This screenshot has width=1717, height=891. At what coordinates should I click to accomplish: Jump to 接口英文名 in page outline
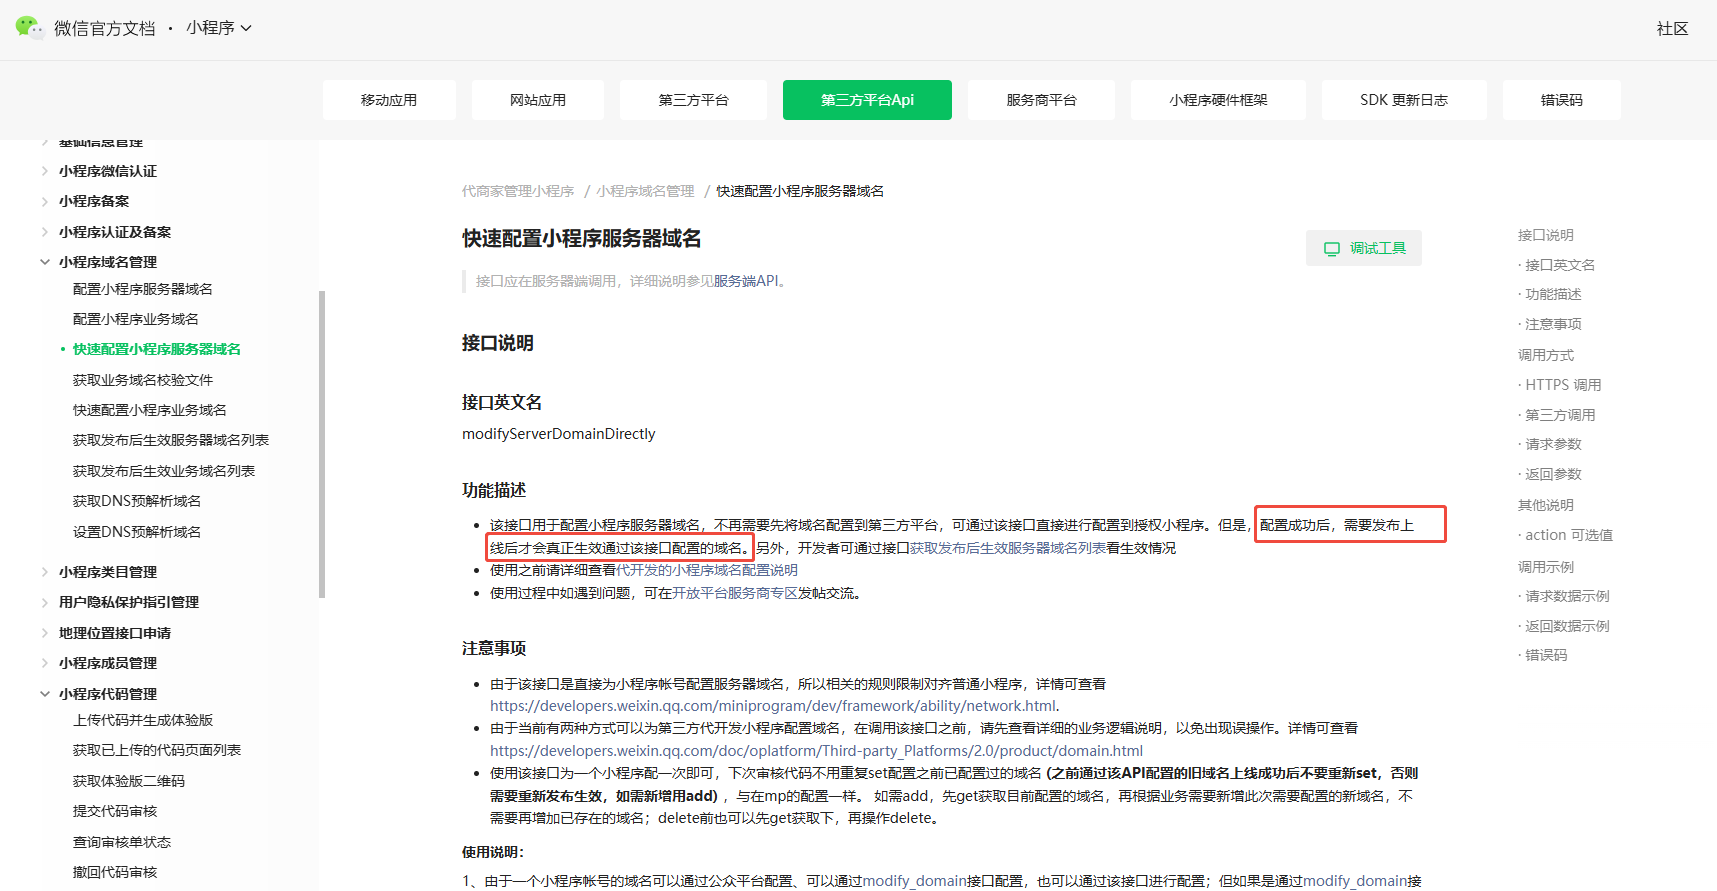click(1560, 265)
